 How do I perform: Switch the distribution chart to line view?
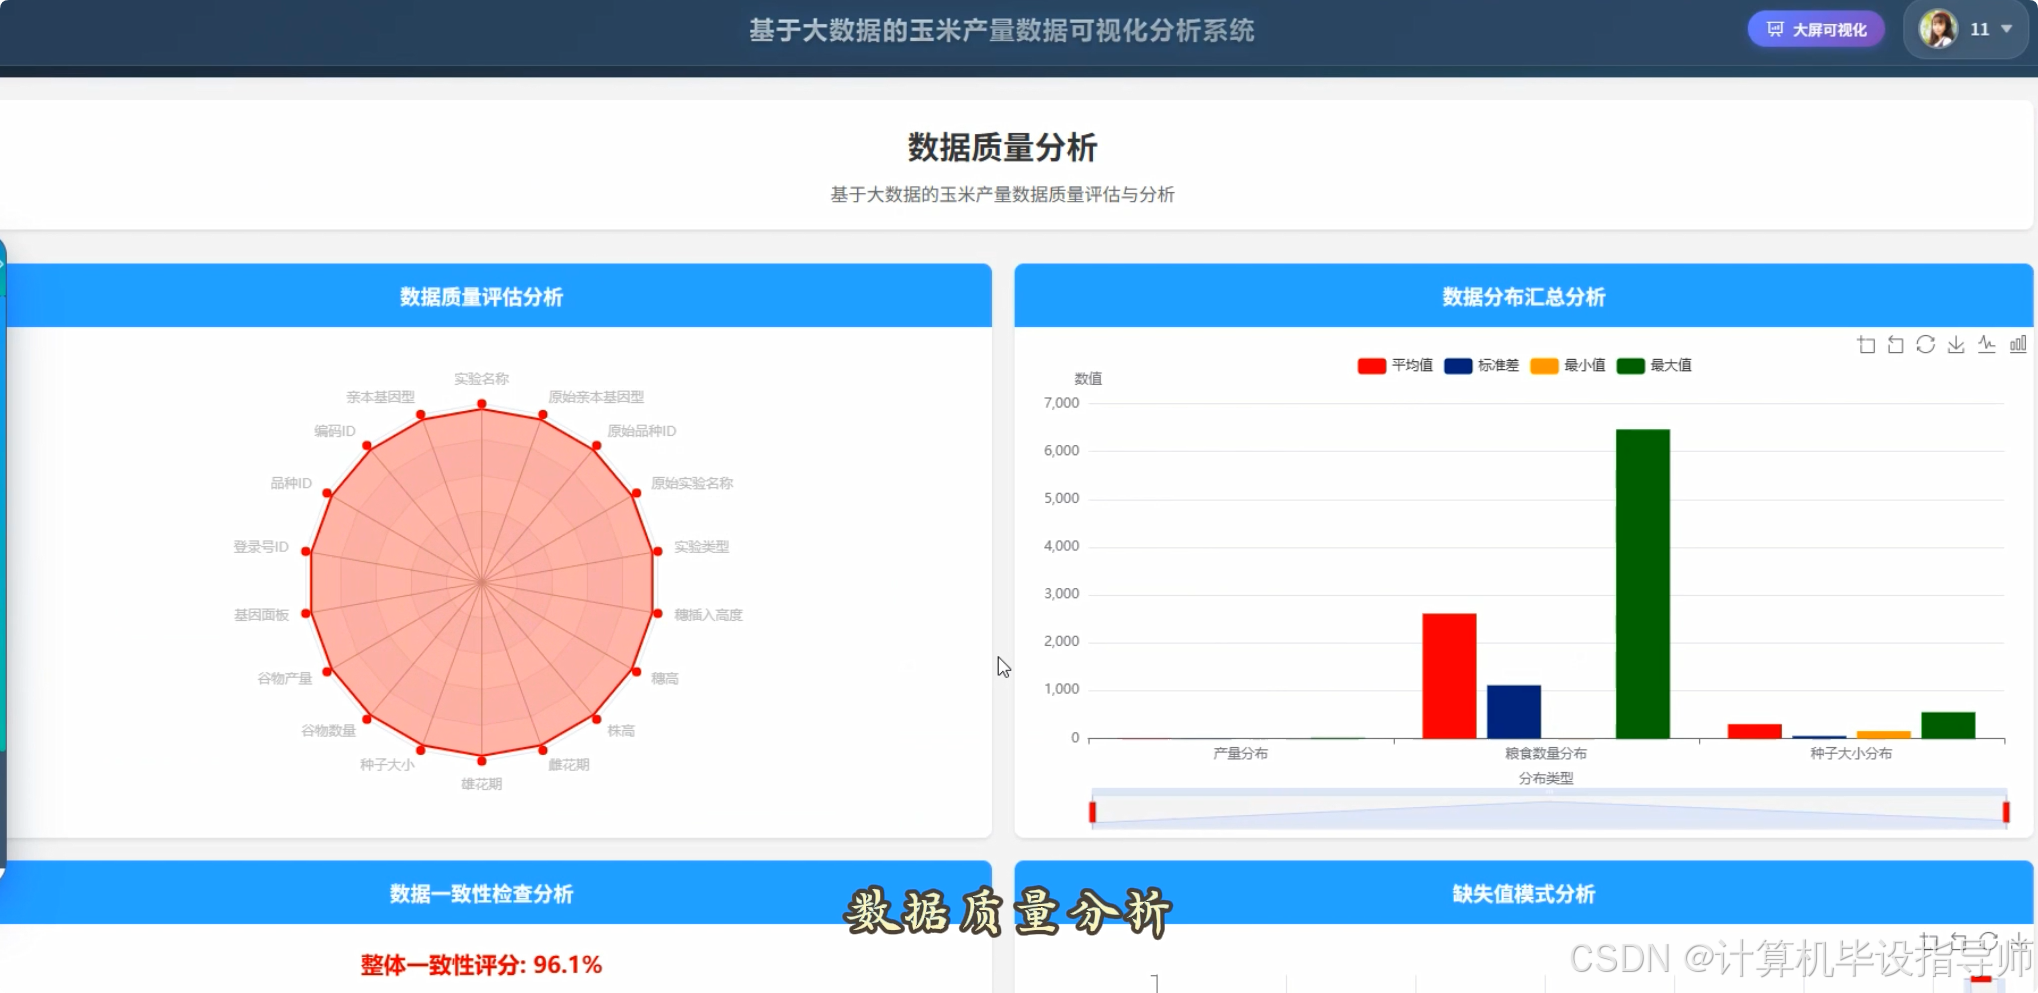point(1988,344)
